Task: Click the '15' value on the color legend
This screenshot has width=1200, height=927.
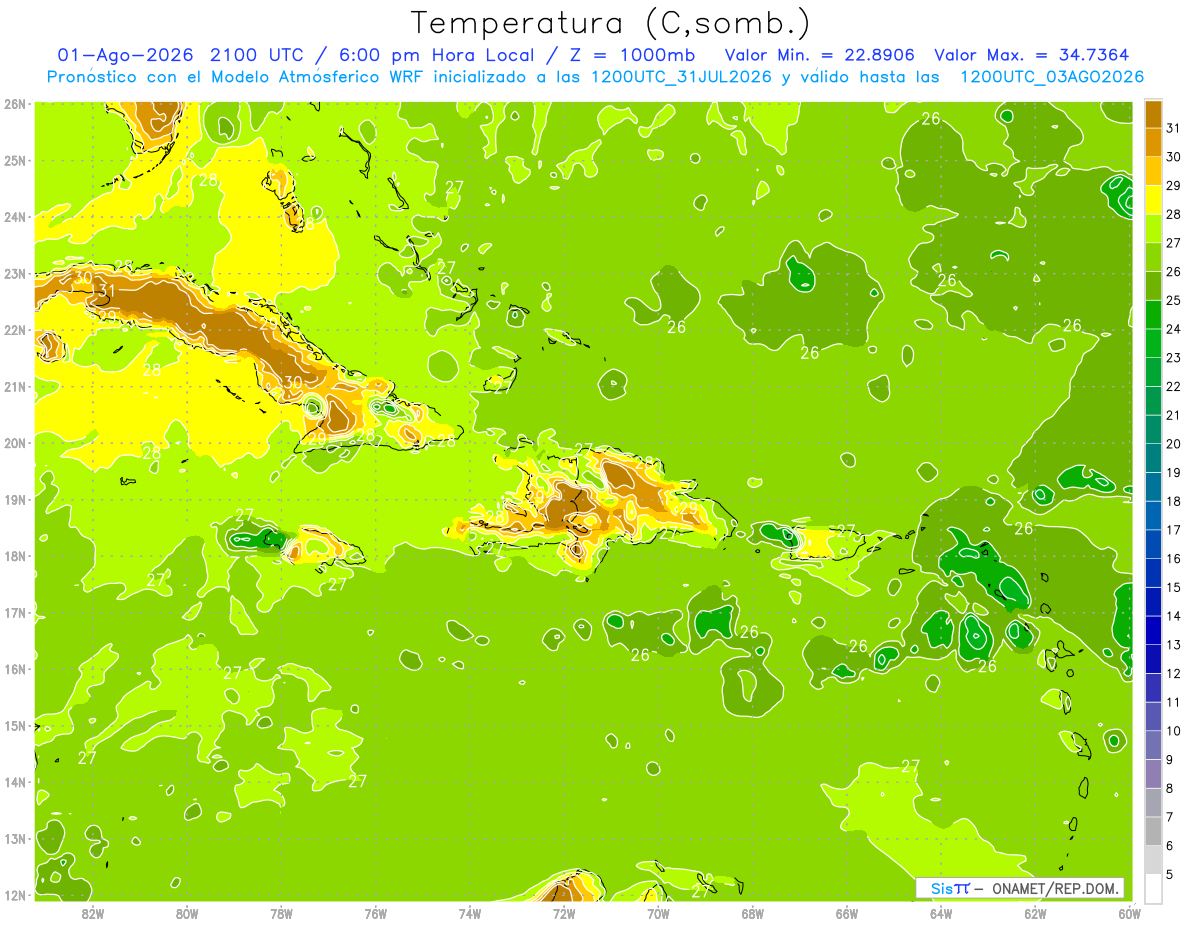Action: pyautogui.click(x=1174, y=587)
